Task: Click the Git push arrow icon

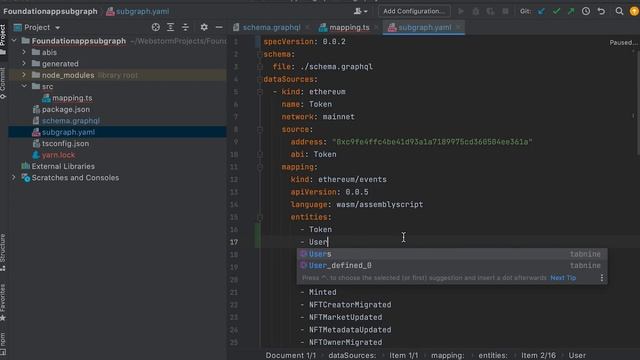Action: coord(571,11)
